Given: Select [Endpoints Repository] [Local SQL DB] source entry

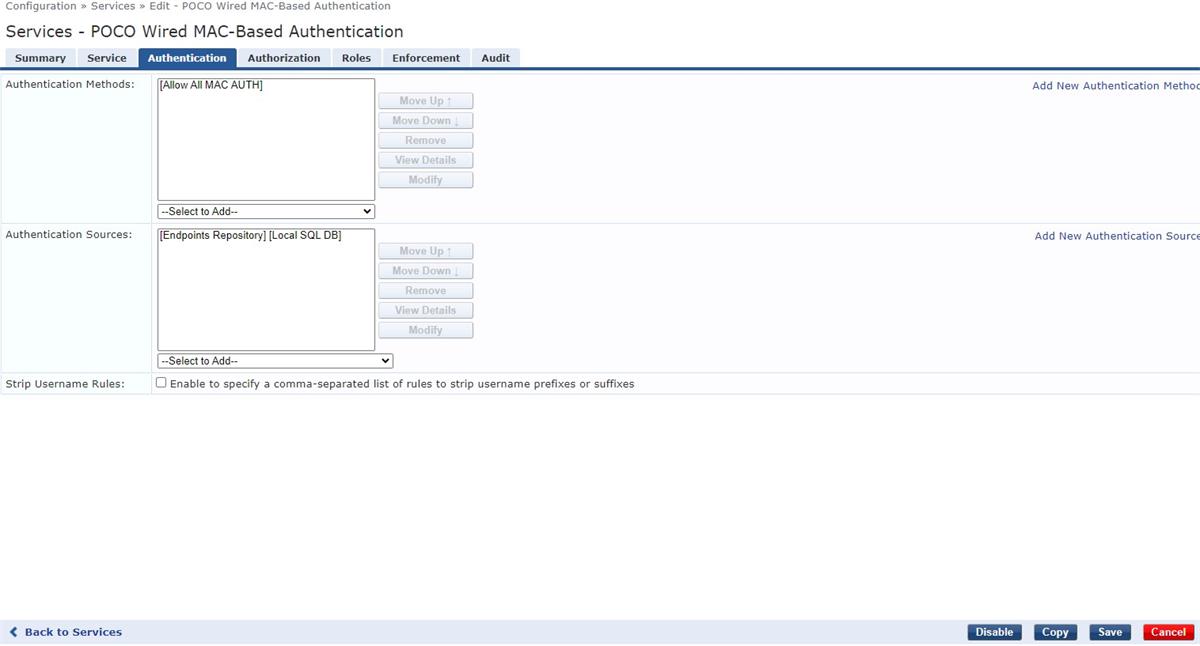Looking at the screenshot, I should click(250, 236).
